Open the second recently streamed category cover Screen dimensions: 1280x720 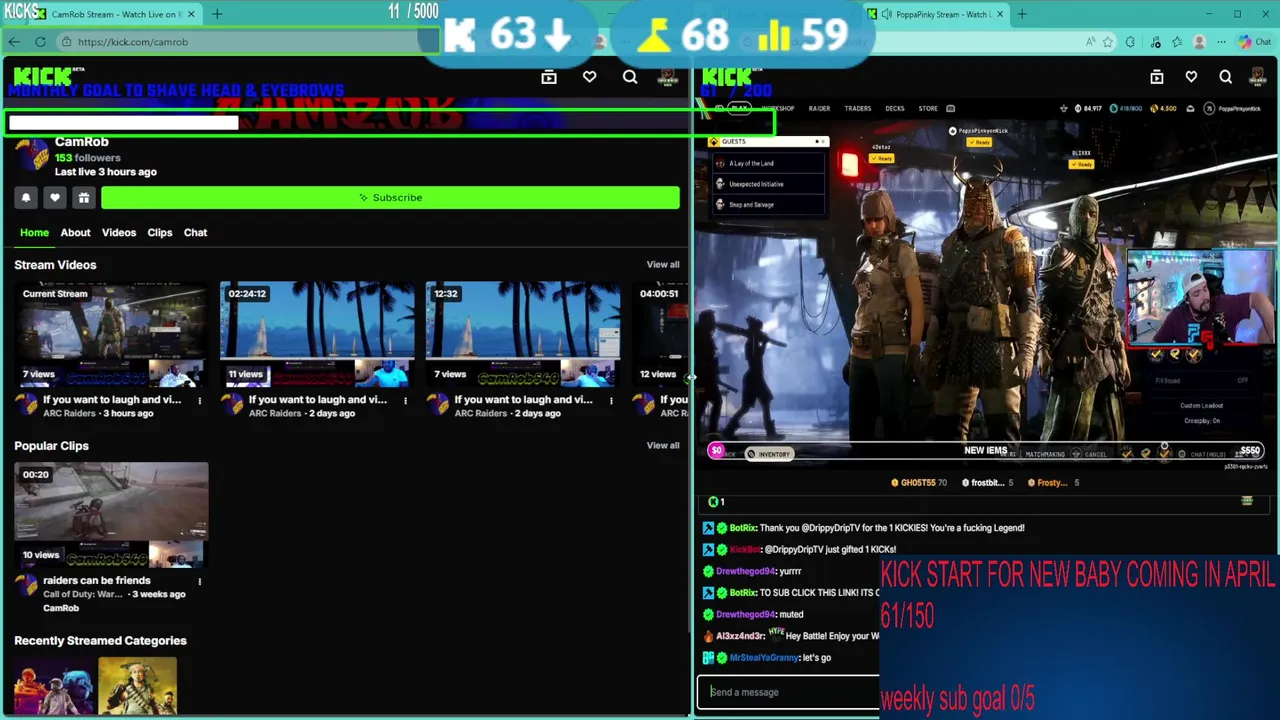pos(138,686)
